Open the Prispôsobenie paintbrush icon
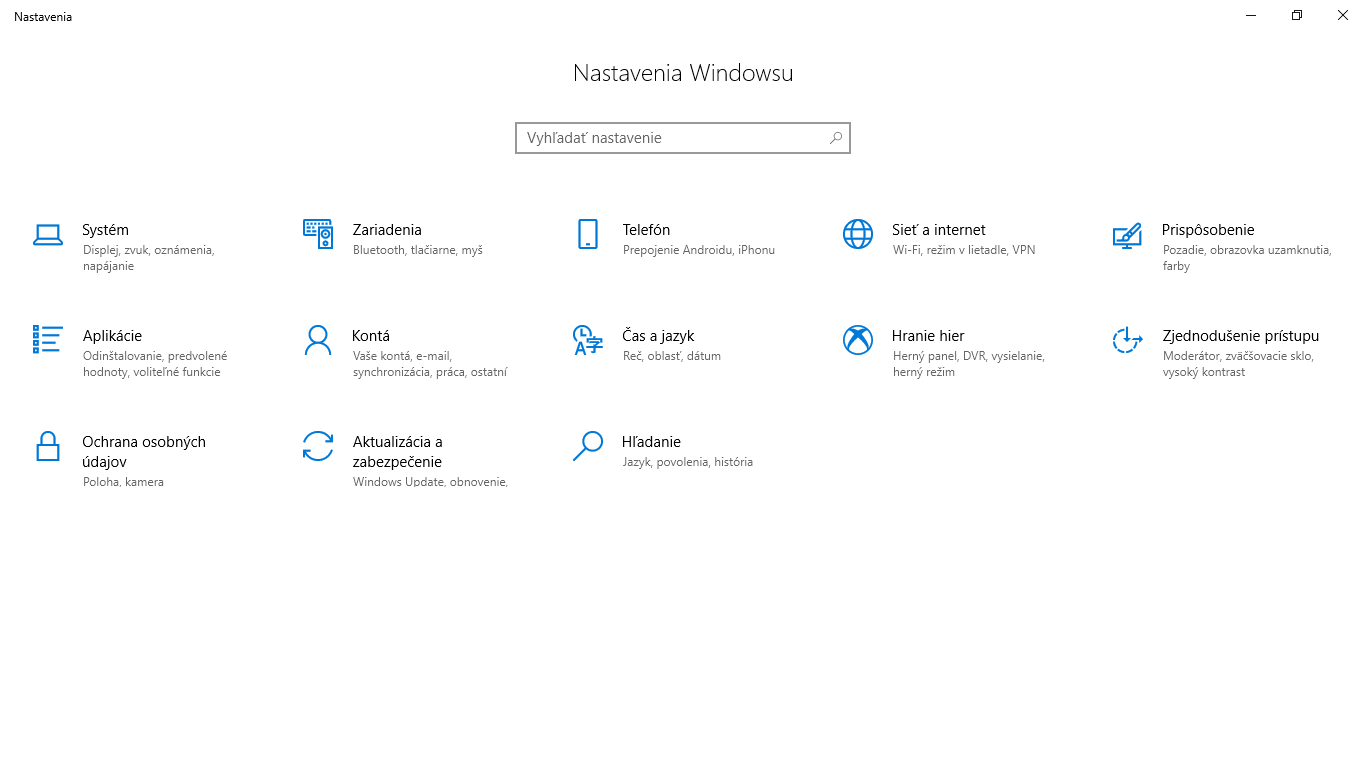Image resolution: width=1366 pixels, height=768 pixels. click(1128, 235)
